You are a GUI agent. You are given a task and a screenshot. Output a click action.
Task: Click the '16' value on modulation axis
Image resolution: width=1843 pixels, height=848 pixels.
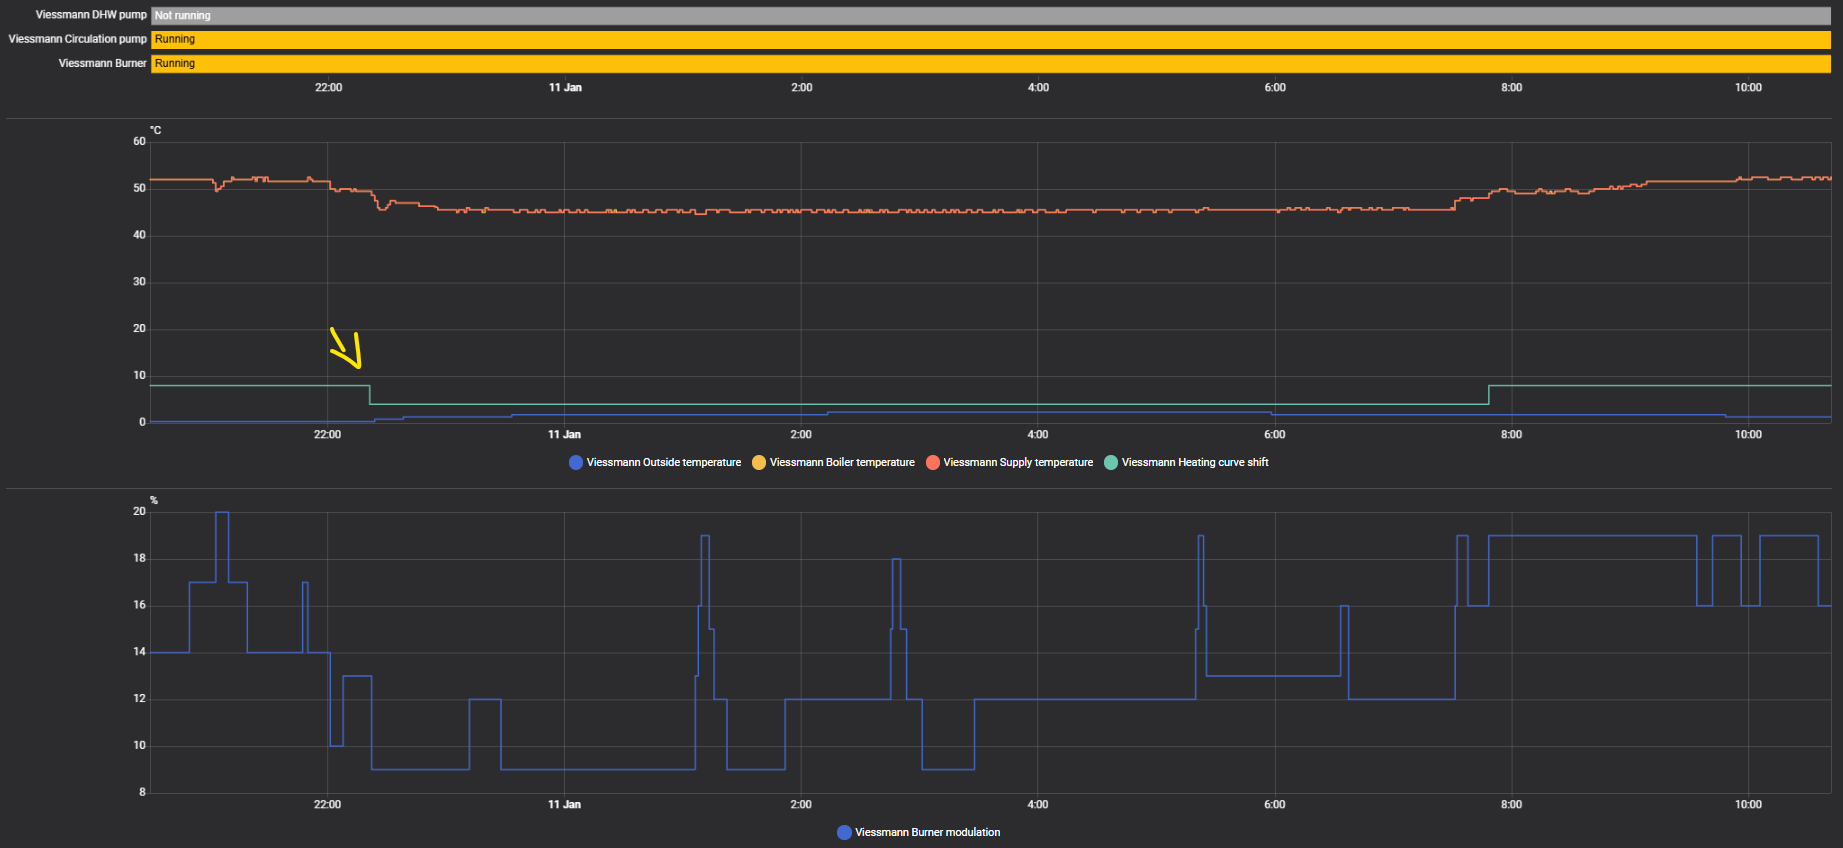[x=139, y=605]
